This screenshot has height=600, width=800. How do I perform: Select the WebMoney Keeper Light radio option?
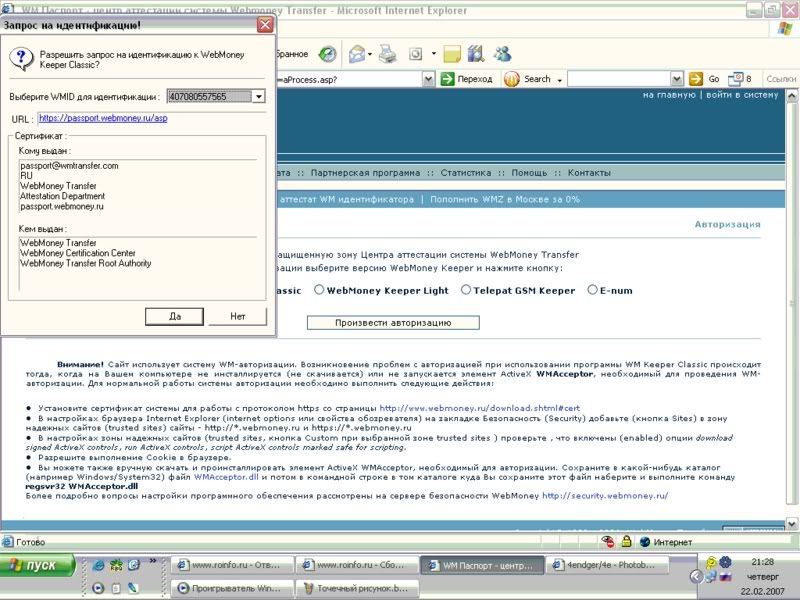pos(319,290)
